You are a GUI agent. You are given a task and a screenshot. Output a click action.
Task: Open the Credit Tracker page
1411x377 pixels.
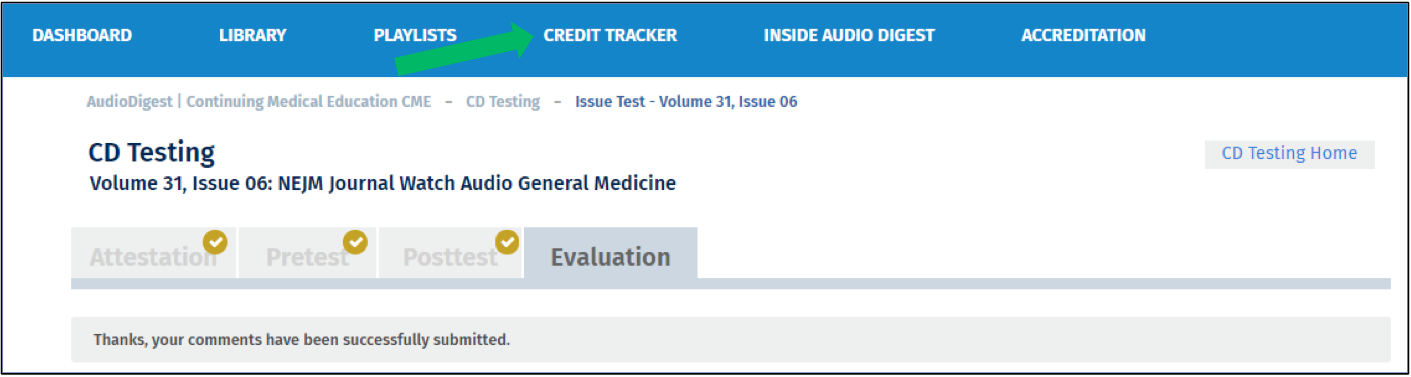click(x=610, y=35)
